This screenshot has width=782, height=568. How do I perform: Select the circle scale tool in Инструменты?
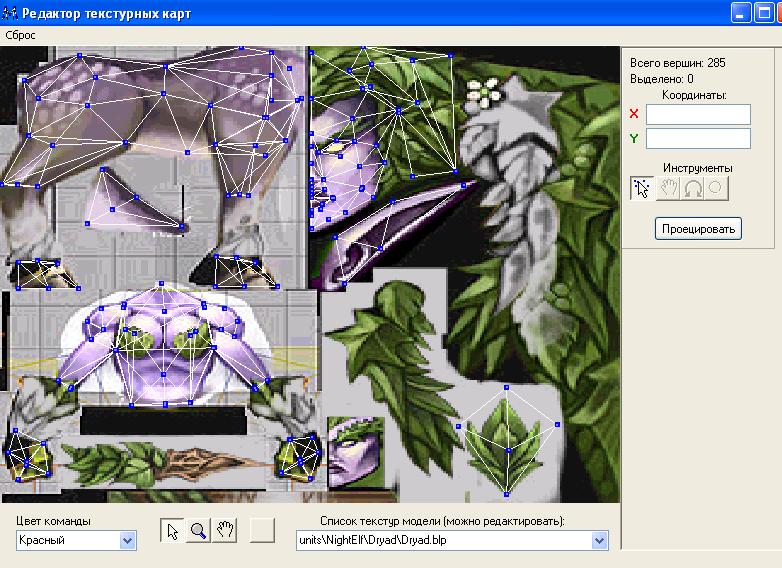pos(716,189)
